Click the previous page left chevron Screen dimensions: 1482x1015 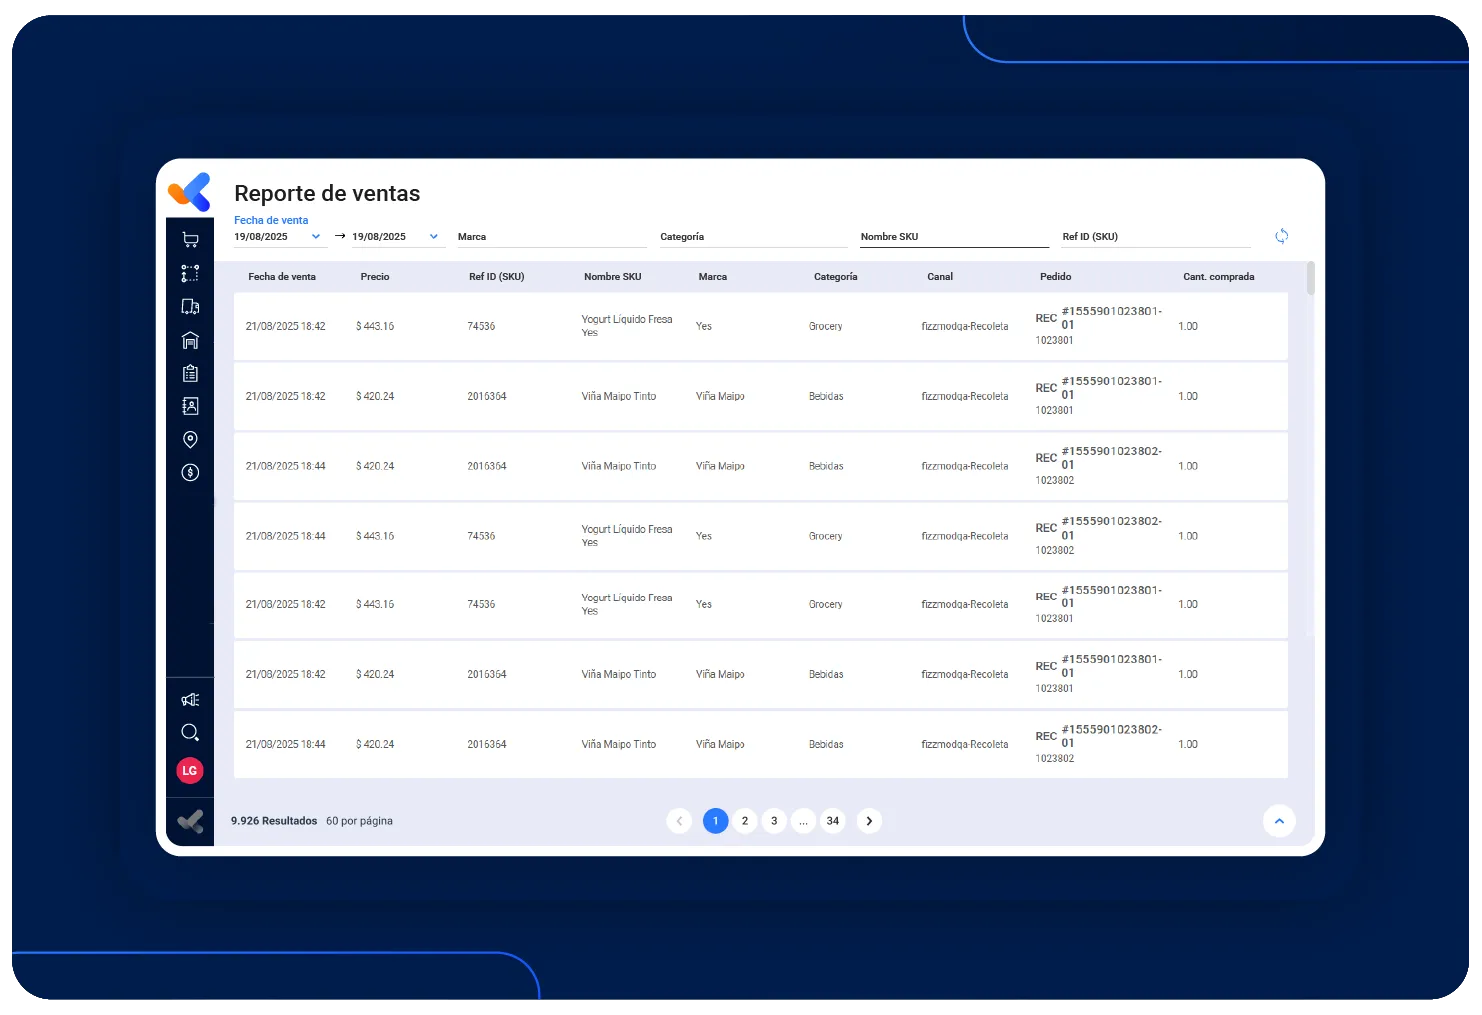(x=679, y=821)
